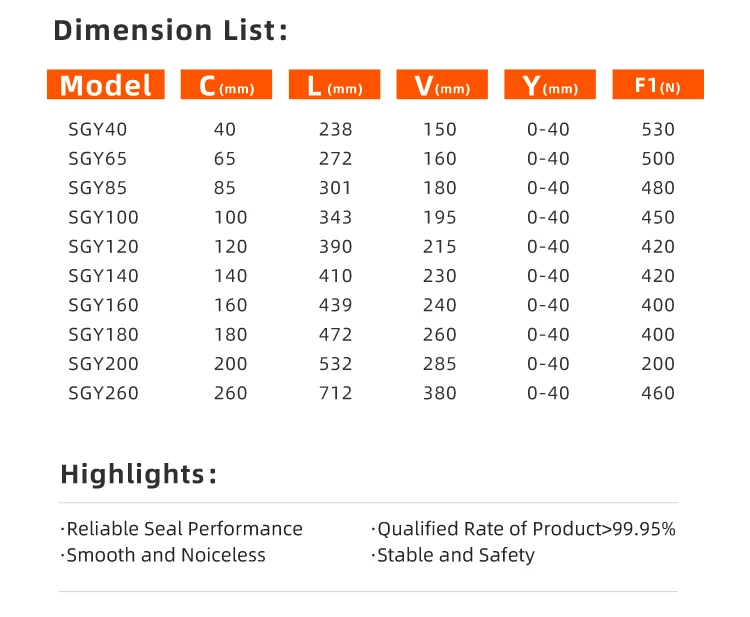Select the Highlights section heading
750x617 pixels.
(x=139, y=474)
